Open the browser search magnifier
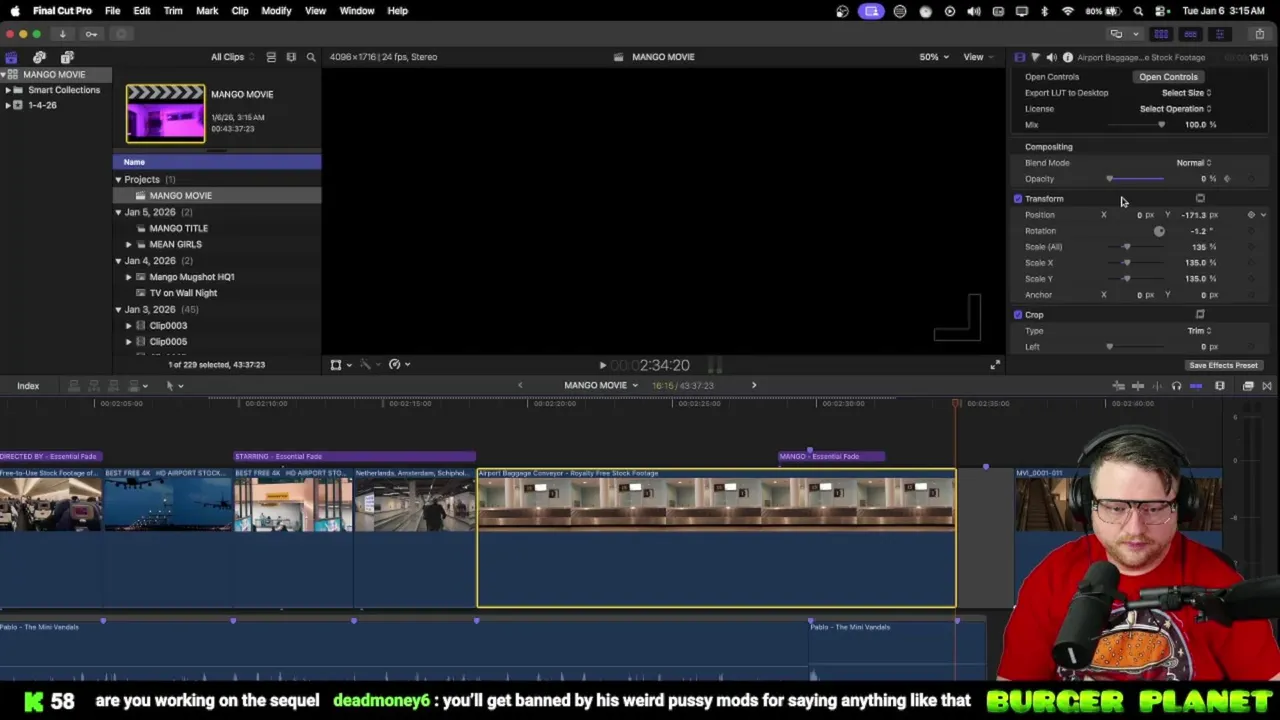This screenshot has height=720, width=1280. [x=311, y=57]
